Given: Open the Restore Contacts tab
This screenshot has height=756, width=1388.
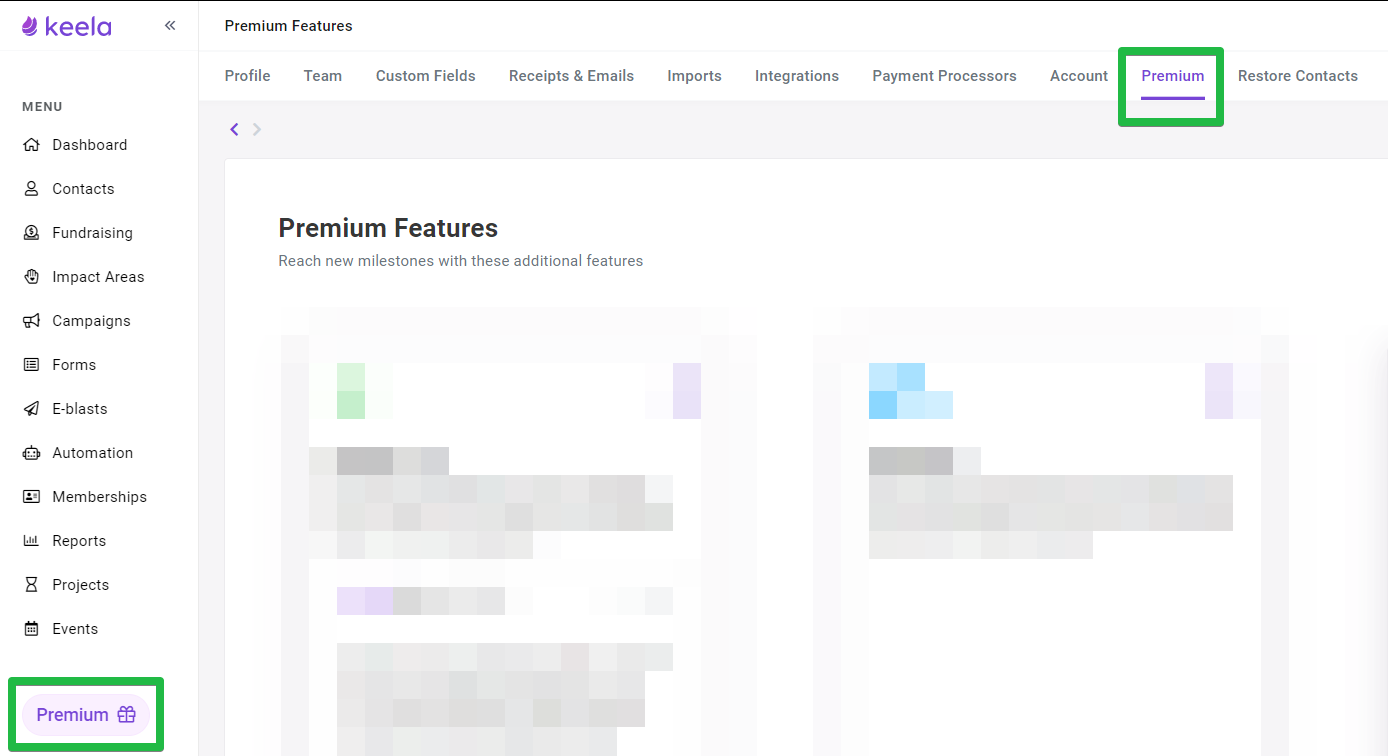Looking at the screenshot, I should (x=1298, y=76).
